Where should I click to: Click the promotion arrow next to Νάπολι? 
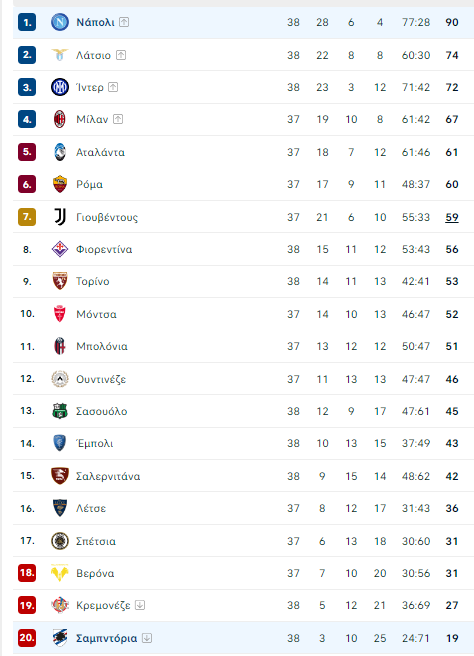point(124,22)
